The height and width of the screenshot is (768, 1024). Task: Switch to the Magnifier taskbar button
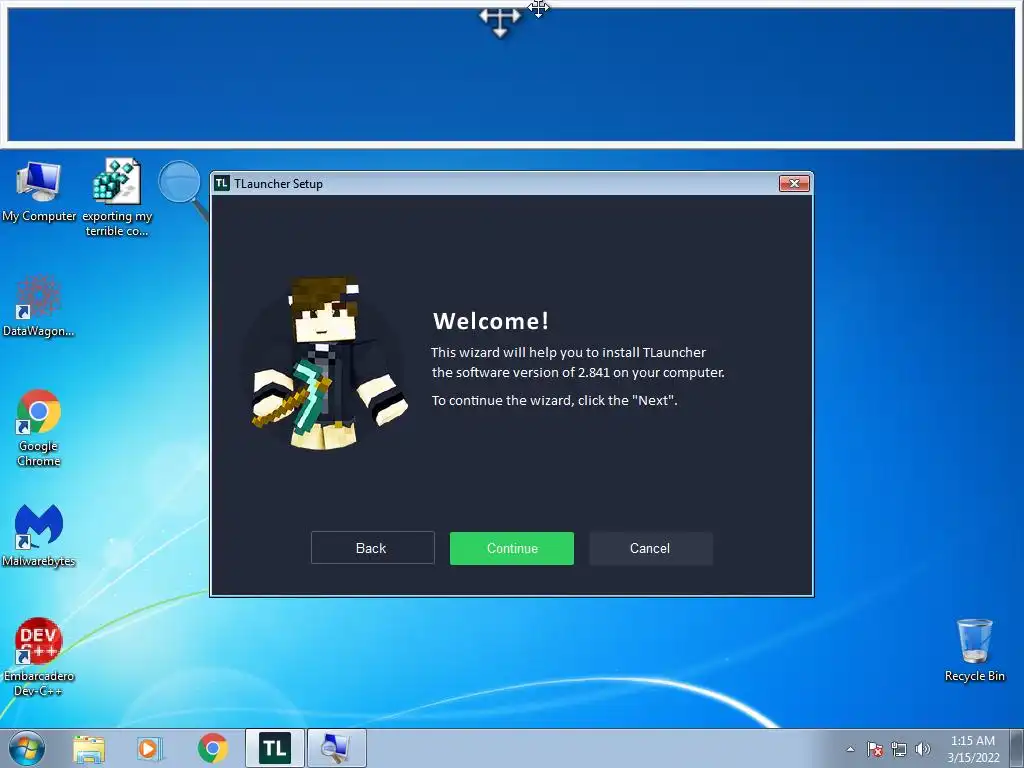[x=336, y=748]
